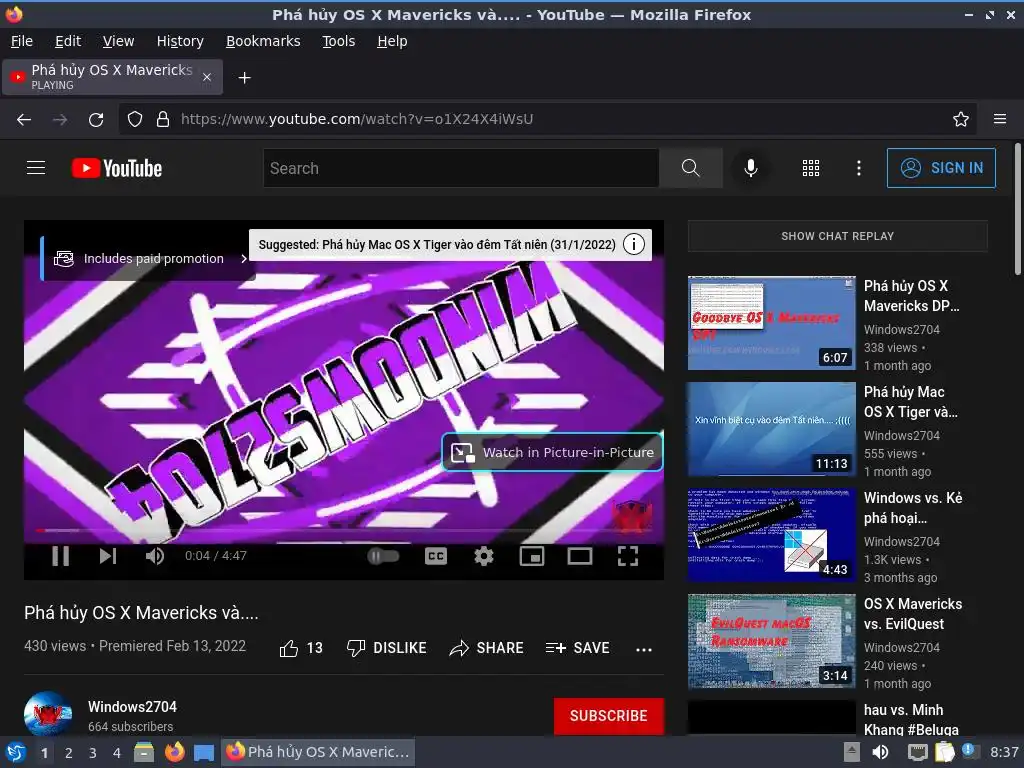
Task: Open Phá hủy OS X Mavericks DP thumbnail
Action: 771,323
